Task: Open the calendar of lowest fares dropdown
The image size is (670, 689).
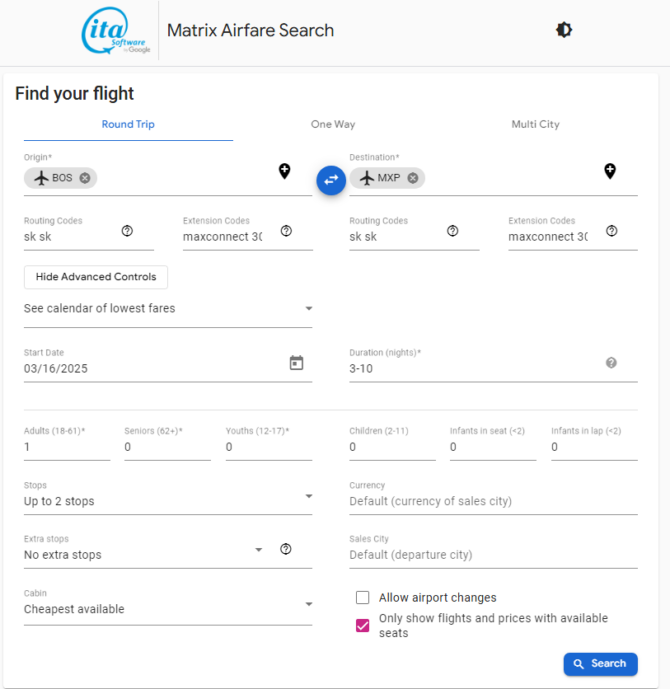Action: pyautogui.click(x=167, y=309)
